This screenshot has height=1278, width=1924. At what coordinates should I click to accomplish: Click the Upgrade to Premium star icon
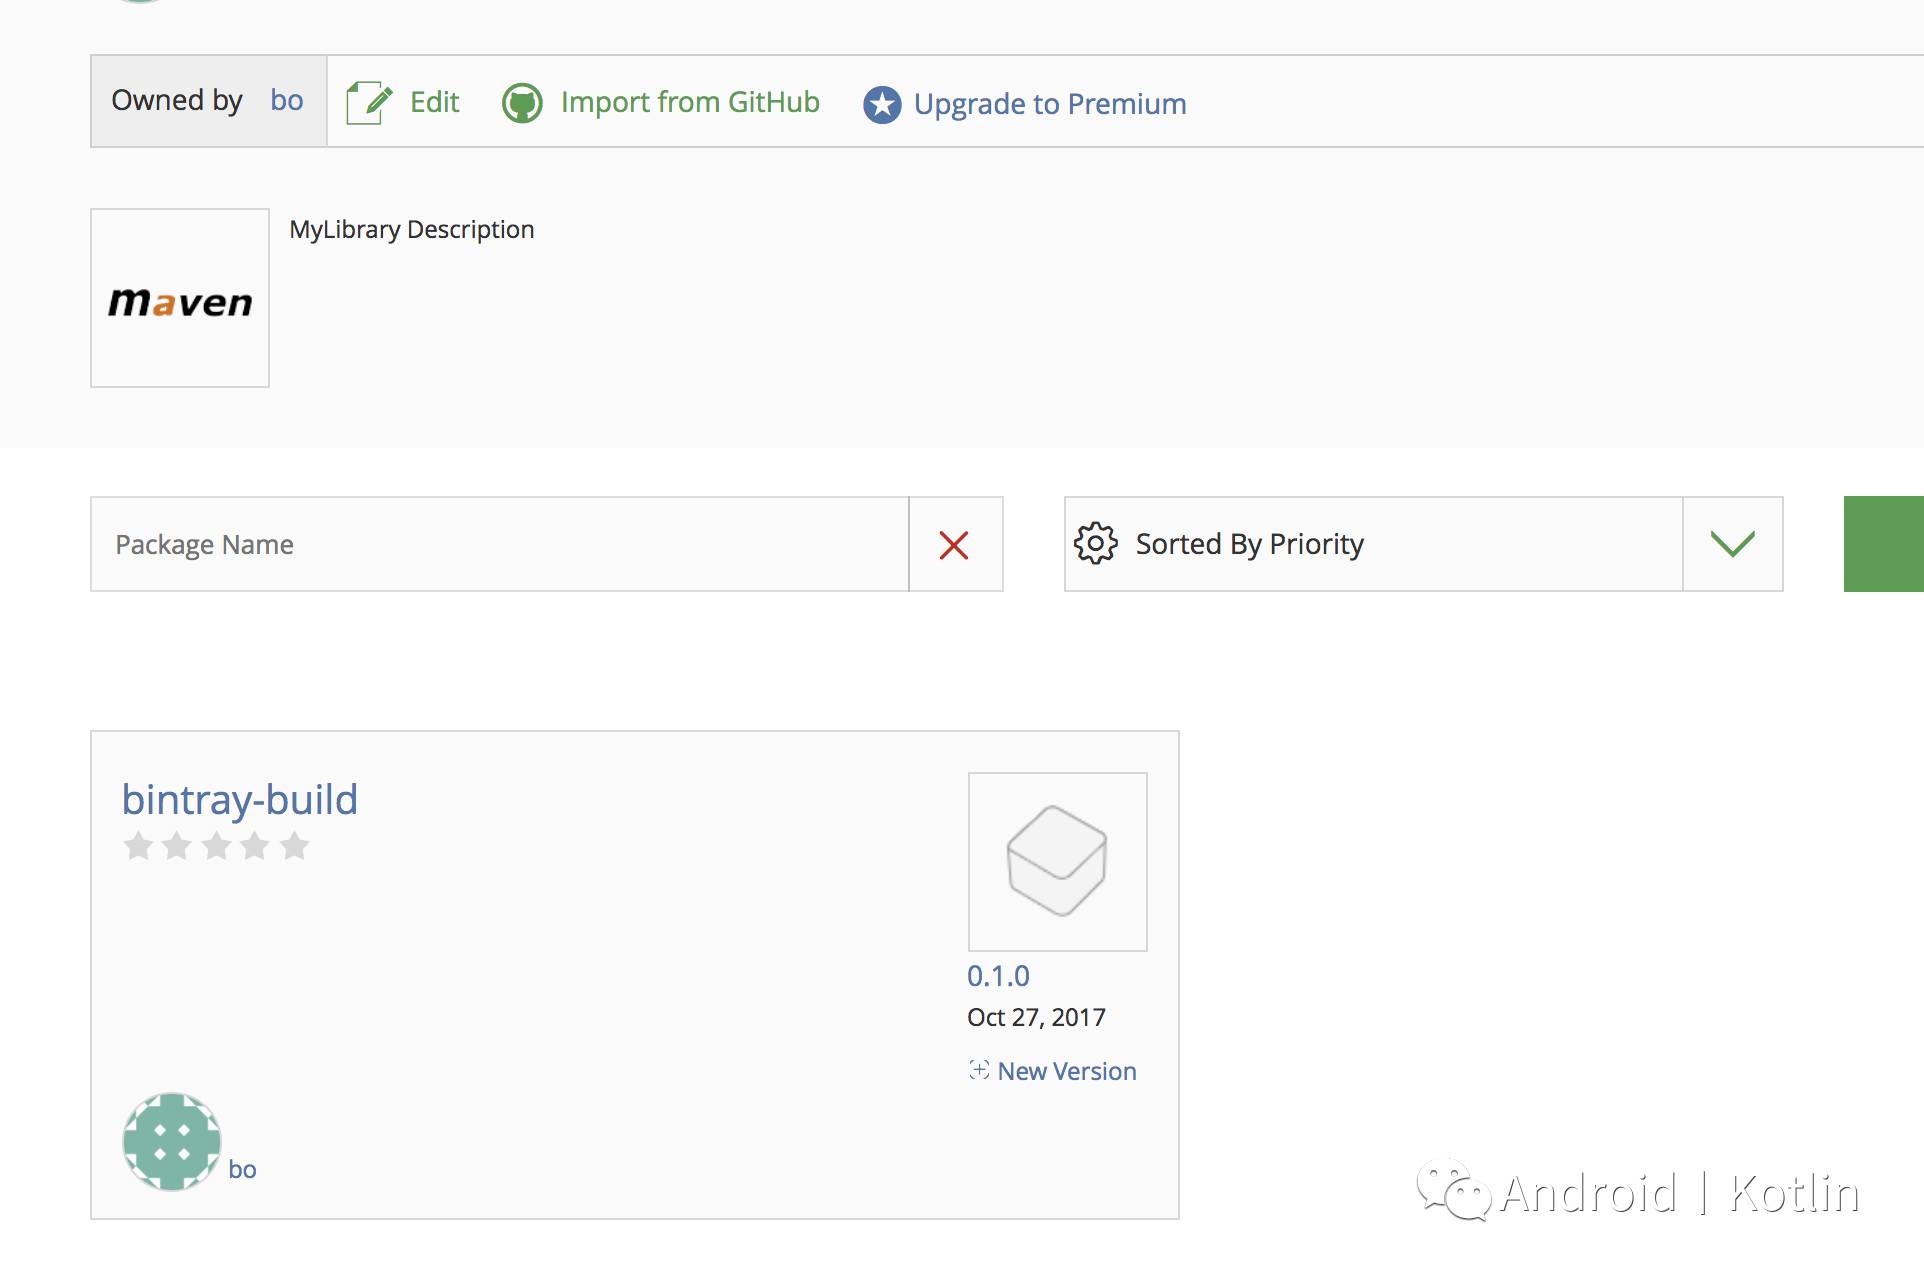(882, 104)
